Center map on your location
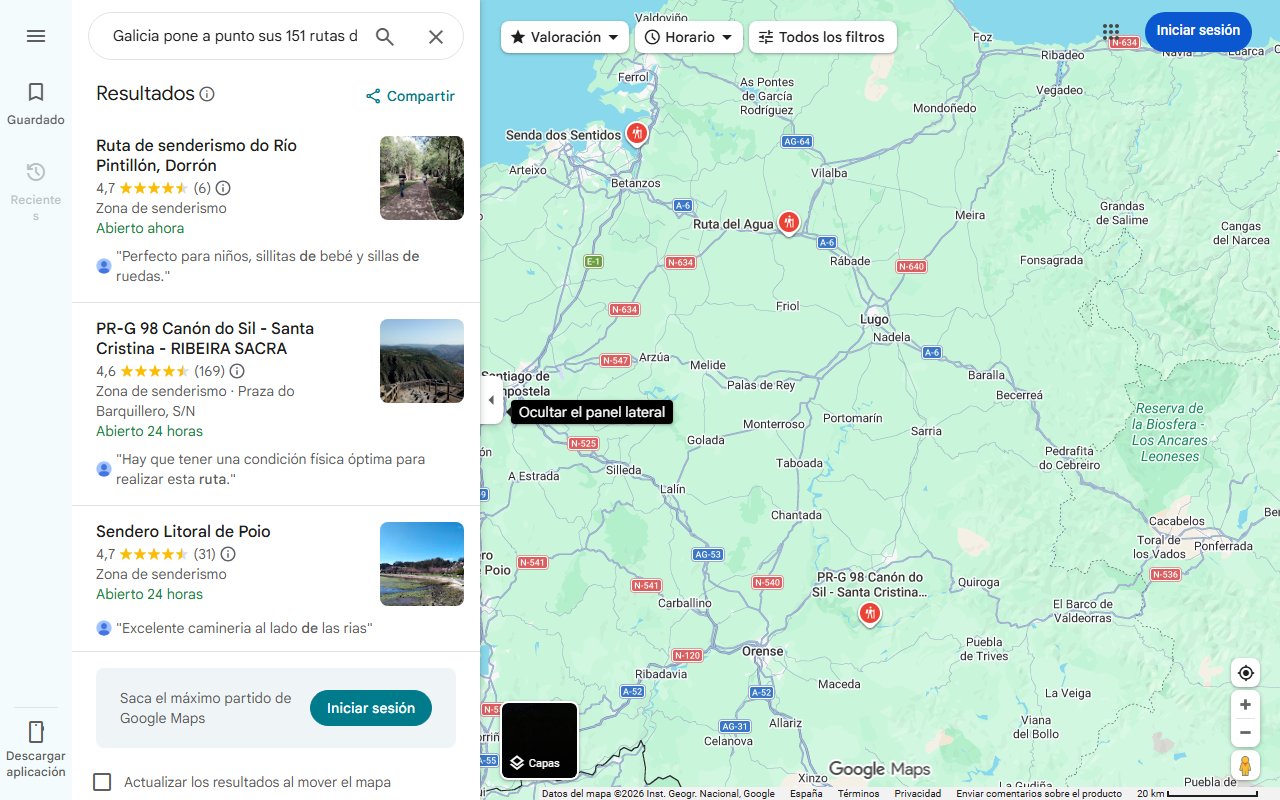Viewport: 1280px width, 800px height. [1245, 673]
